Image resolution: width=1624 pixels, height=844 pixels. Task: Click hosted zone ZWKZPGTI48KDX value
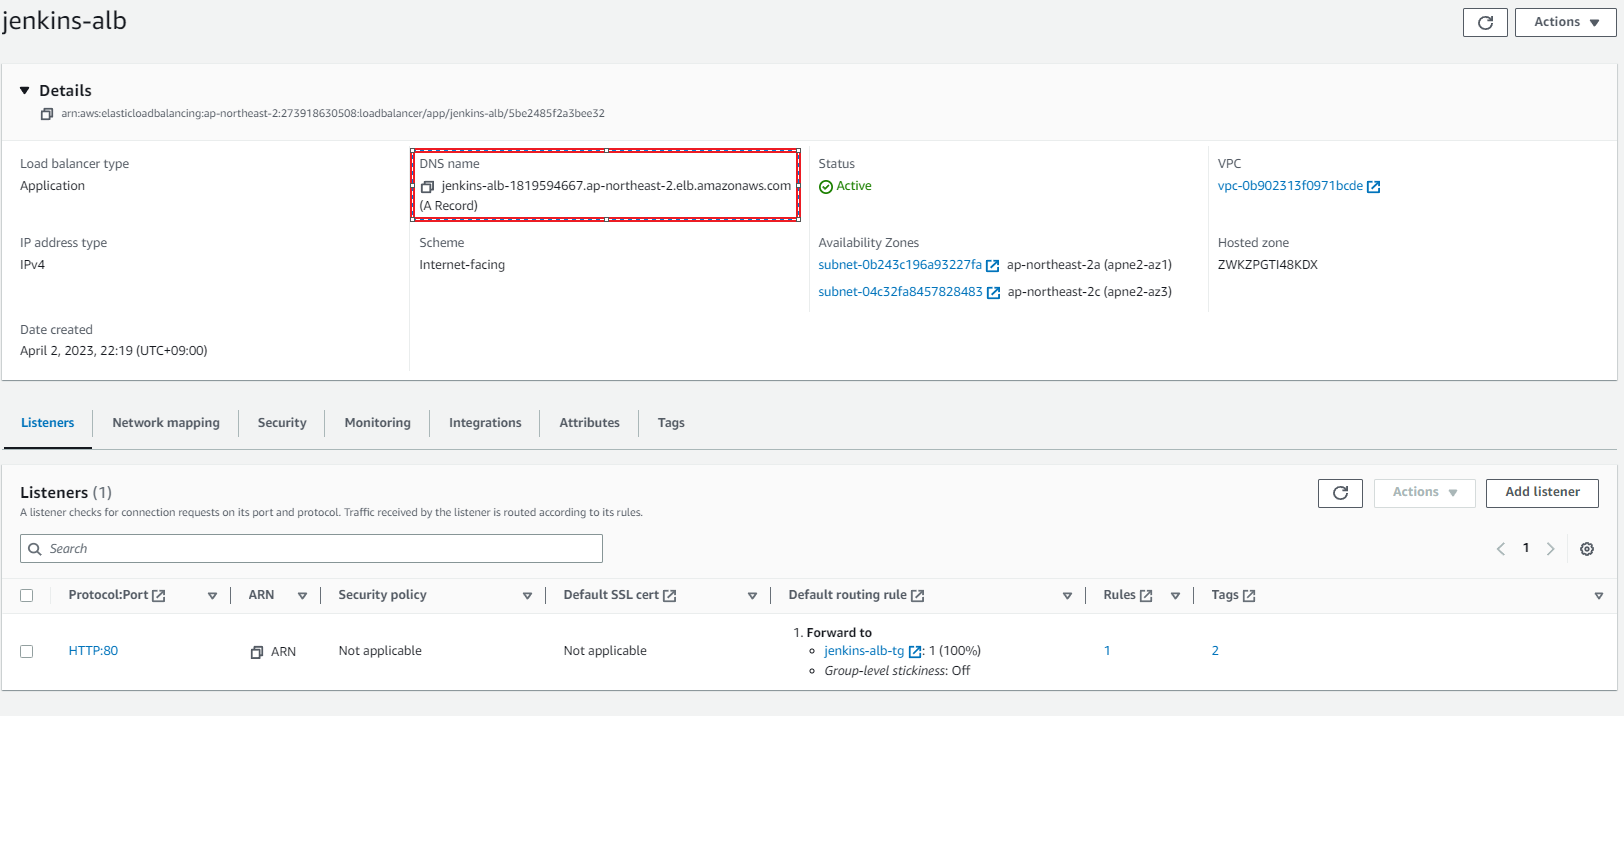(1268, 265)
